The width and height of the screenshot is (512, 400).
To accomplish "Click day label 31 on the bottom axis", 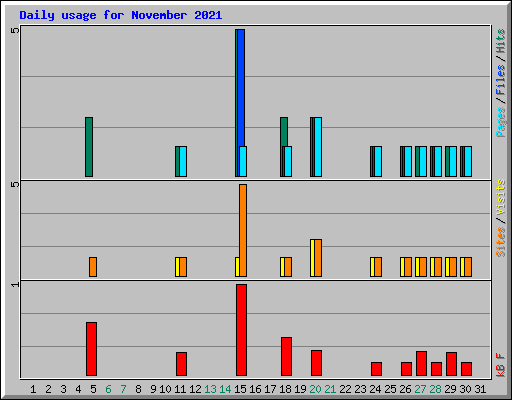I will [x=480, y=389].
